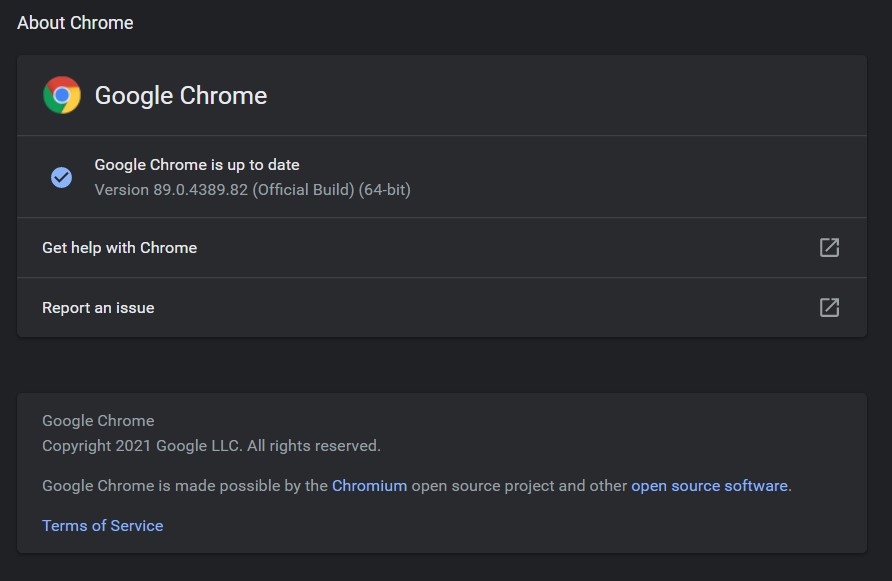Follow the open source software link
The height and width of the screenshot is (581, 892).
click(x=709, y=485)
